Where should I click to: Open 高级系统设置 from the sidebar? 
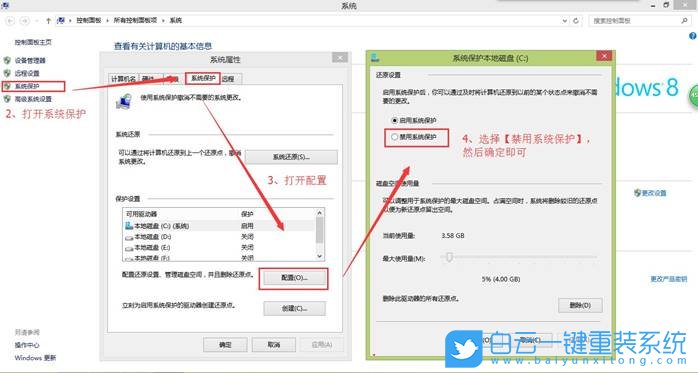click(33, 99)
